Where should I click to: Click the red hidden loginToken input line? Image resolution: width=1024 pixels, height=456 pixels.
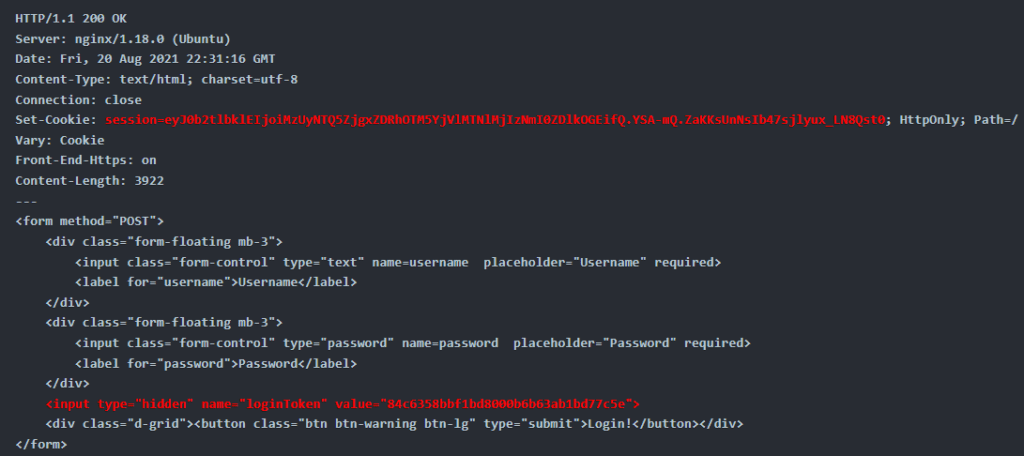pyautogui.click(x=343, y=404)
